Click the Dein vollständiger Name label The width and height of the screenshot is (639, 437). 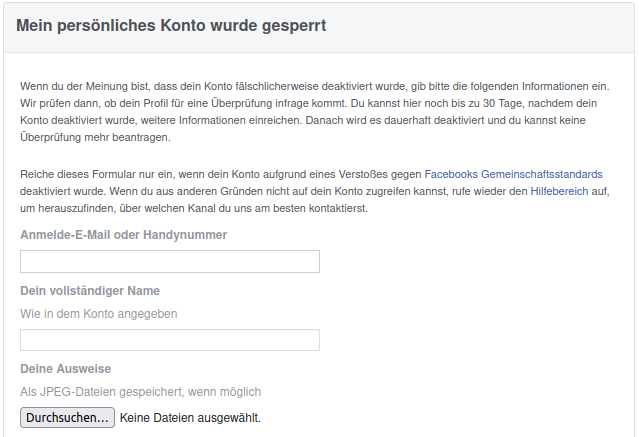(90, 291)
